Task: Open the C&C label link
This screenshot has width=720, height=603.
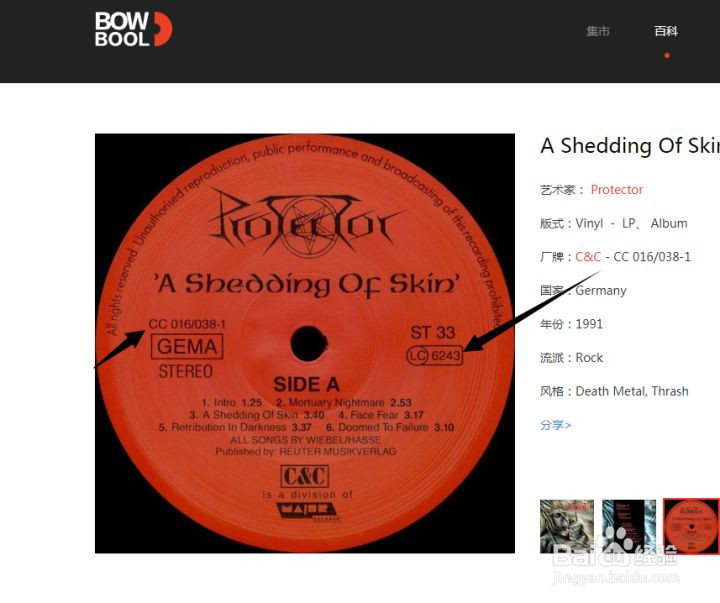Action: pyautogui.click(x=588, y=257)
